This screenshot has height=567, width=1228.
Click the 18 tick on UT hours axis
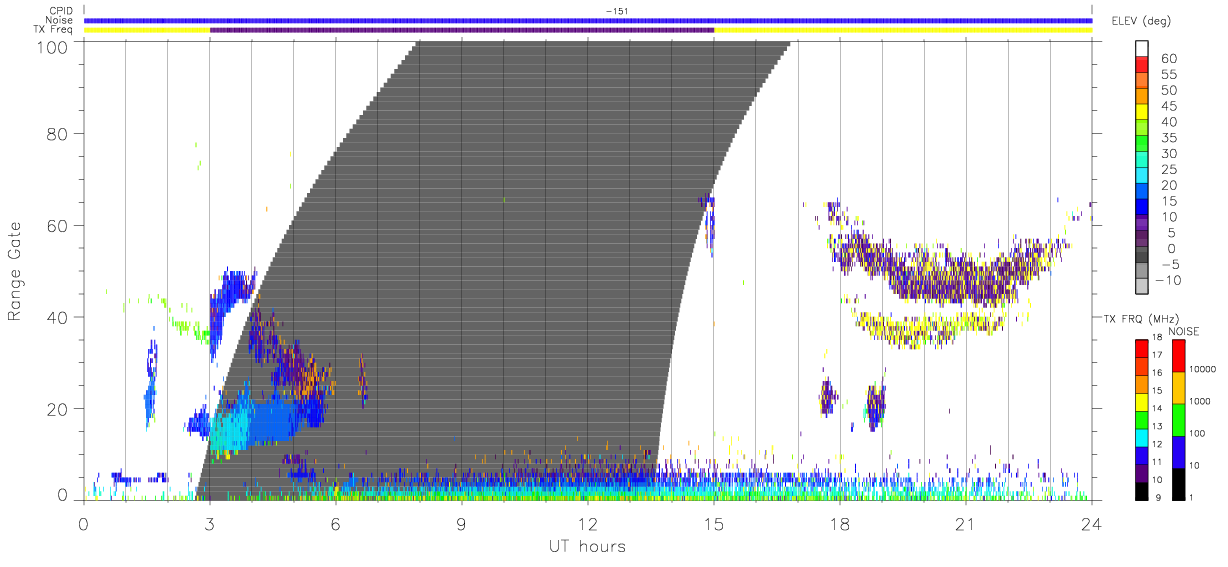click(840, 525)
